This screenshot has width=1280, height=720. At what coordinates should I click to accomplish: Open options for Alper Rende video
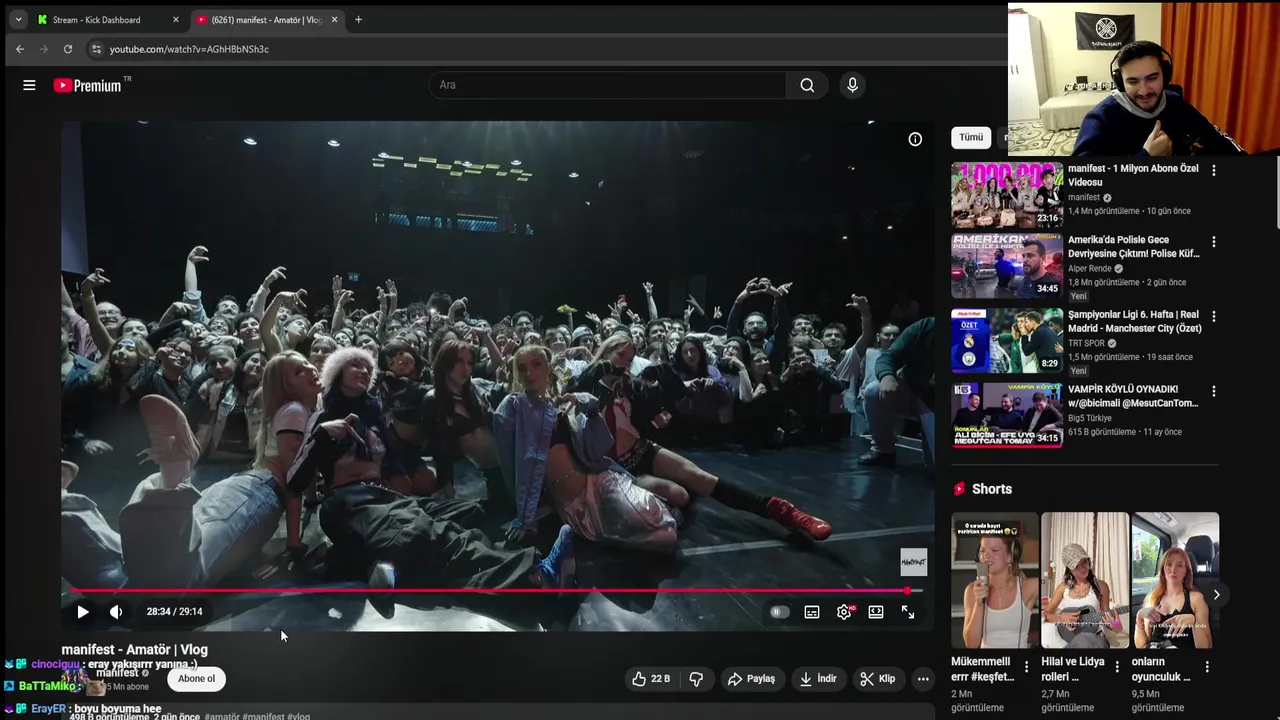pyautogui.click(x=1214, y=242)
